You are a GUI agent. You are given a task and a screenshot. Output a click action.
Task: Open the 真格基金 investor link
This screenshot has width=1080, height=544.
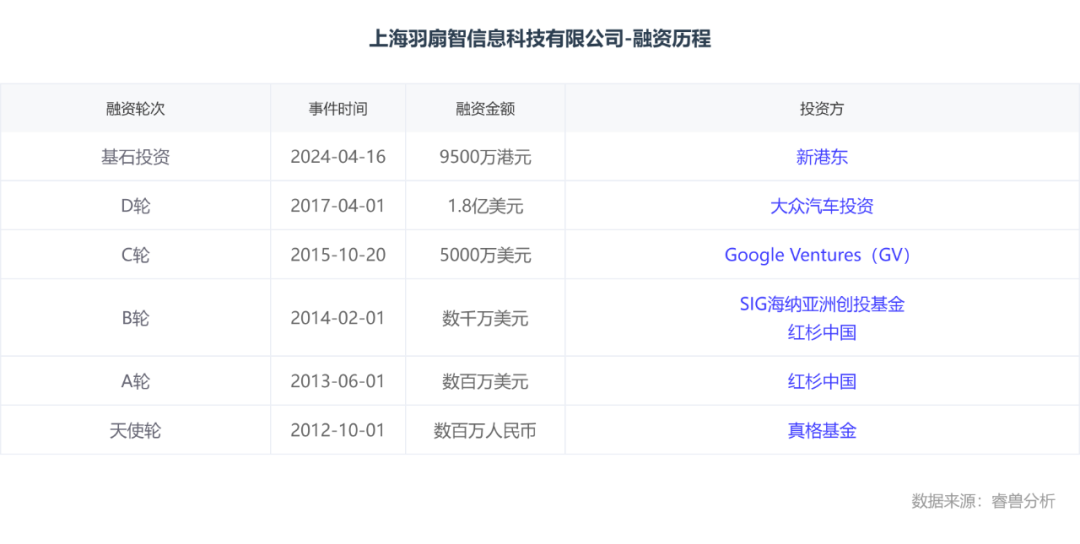822,431
